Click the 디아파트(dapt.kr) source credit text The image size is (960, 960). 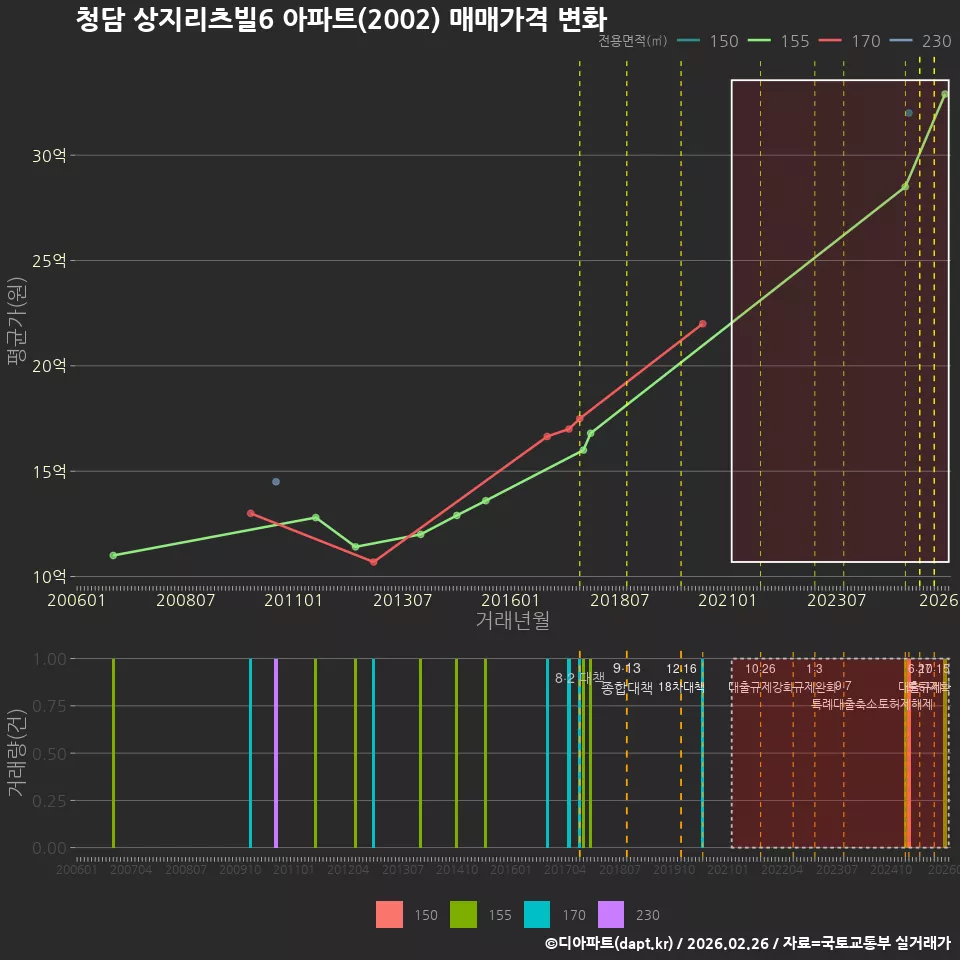pyautogui.click(x=609, y=943)
